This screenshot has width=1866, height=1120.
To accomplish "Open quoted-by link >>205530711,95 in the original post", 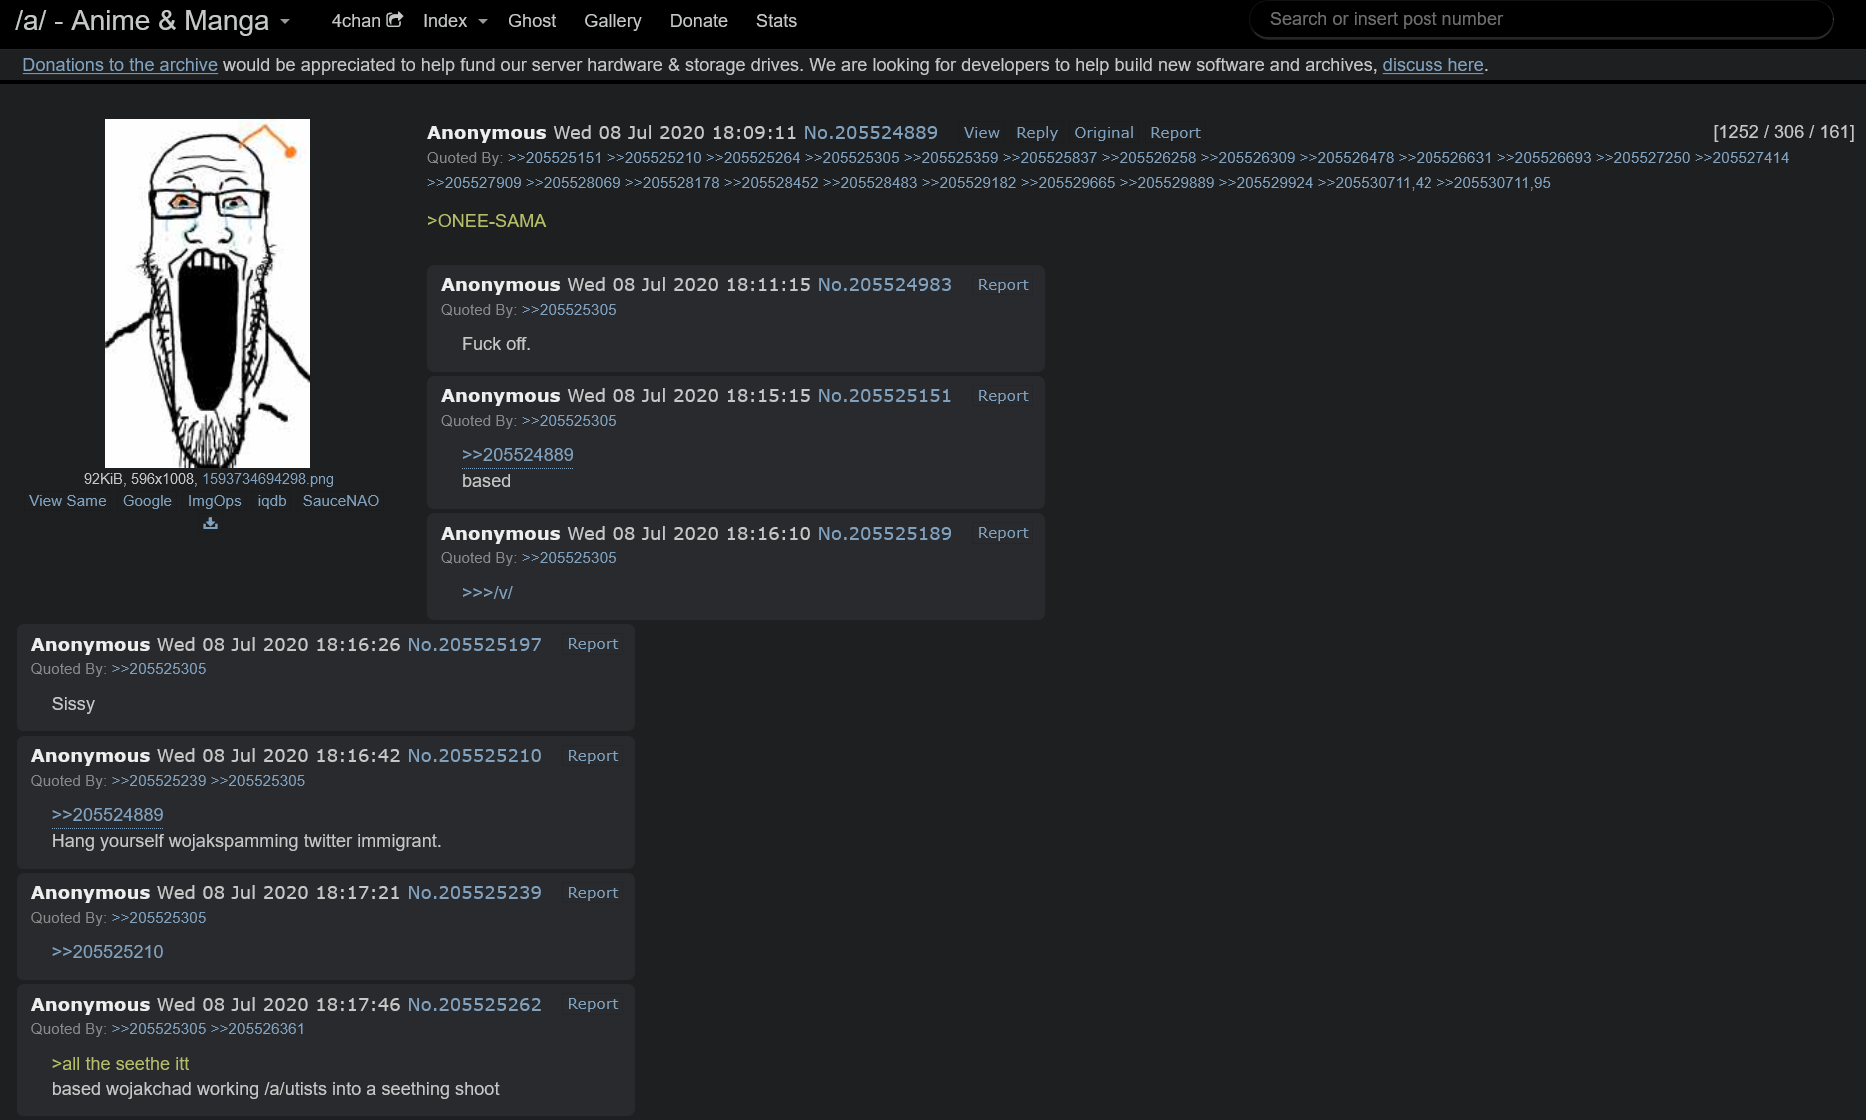I will [x=1493, y=183].
